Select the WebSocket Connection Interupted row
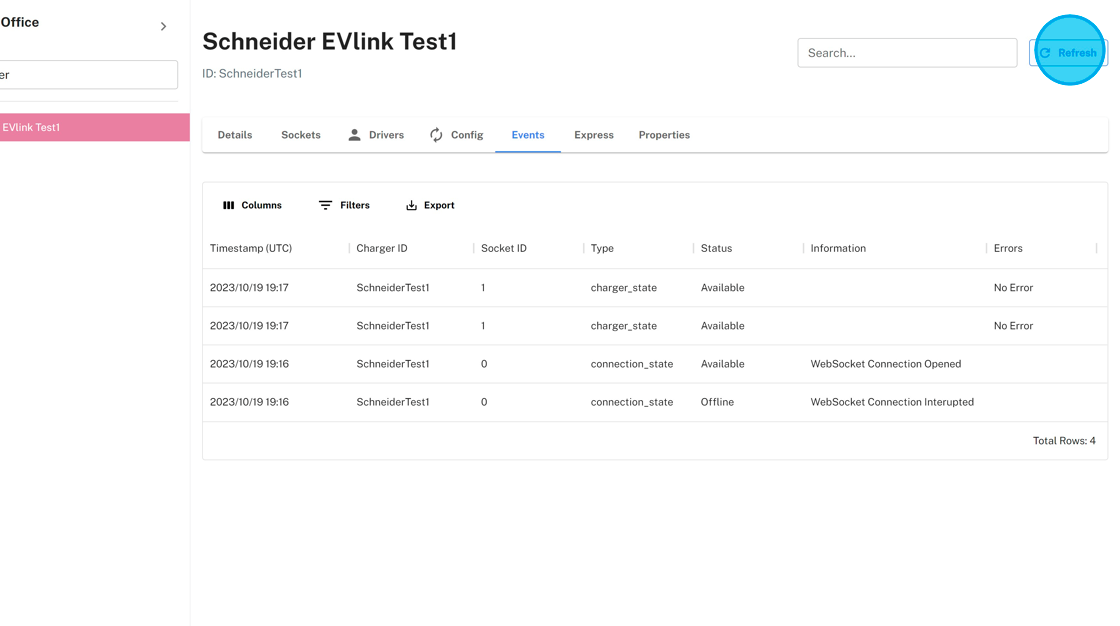 pos(891,402)
